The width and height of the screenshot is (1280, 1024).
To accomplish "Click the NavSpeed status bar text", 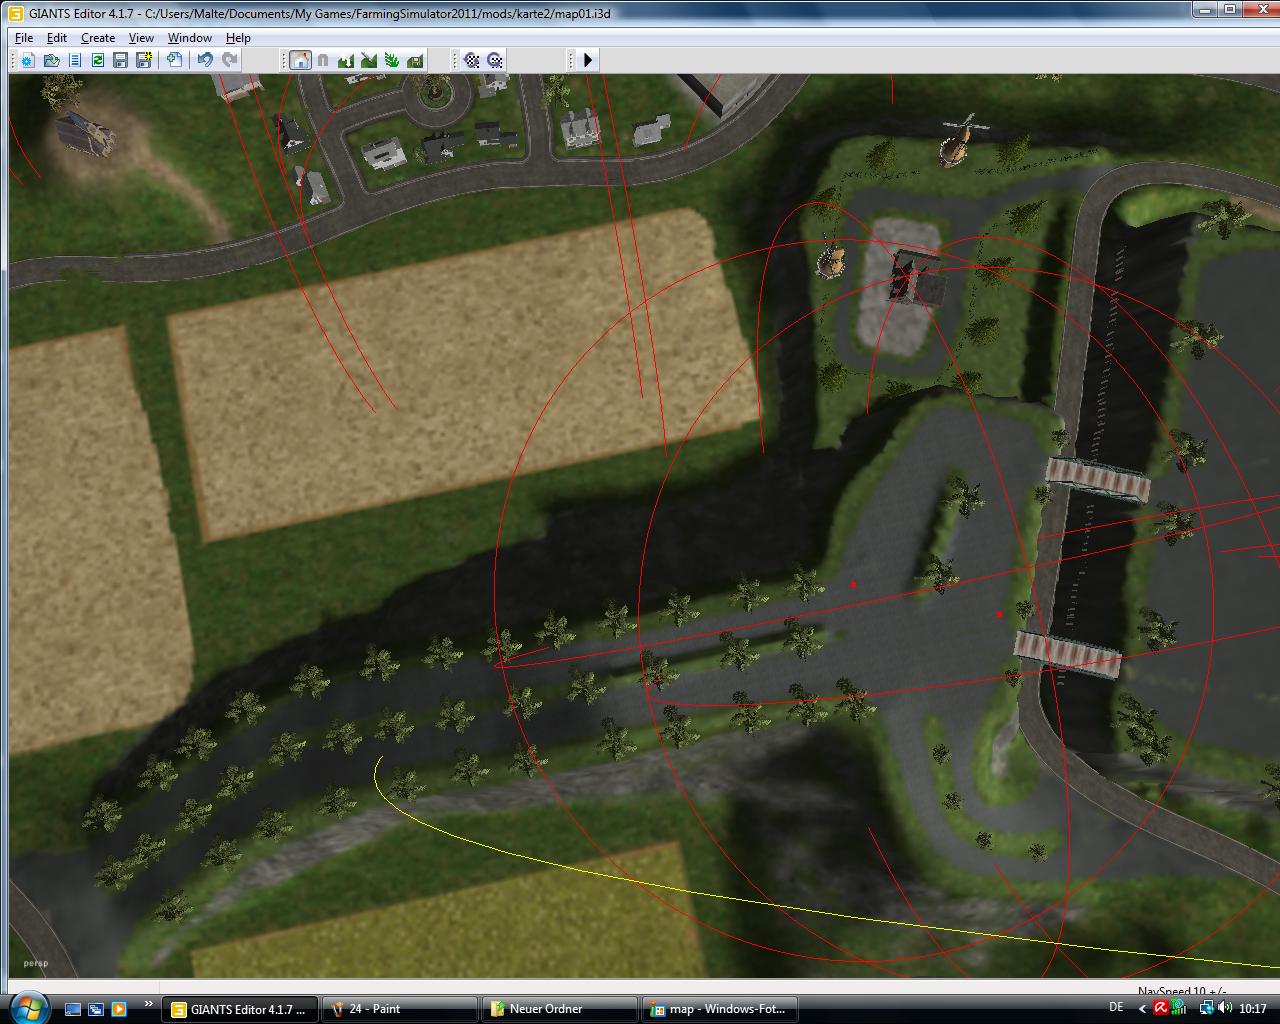I will pos(1182,991).
